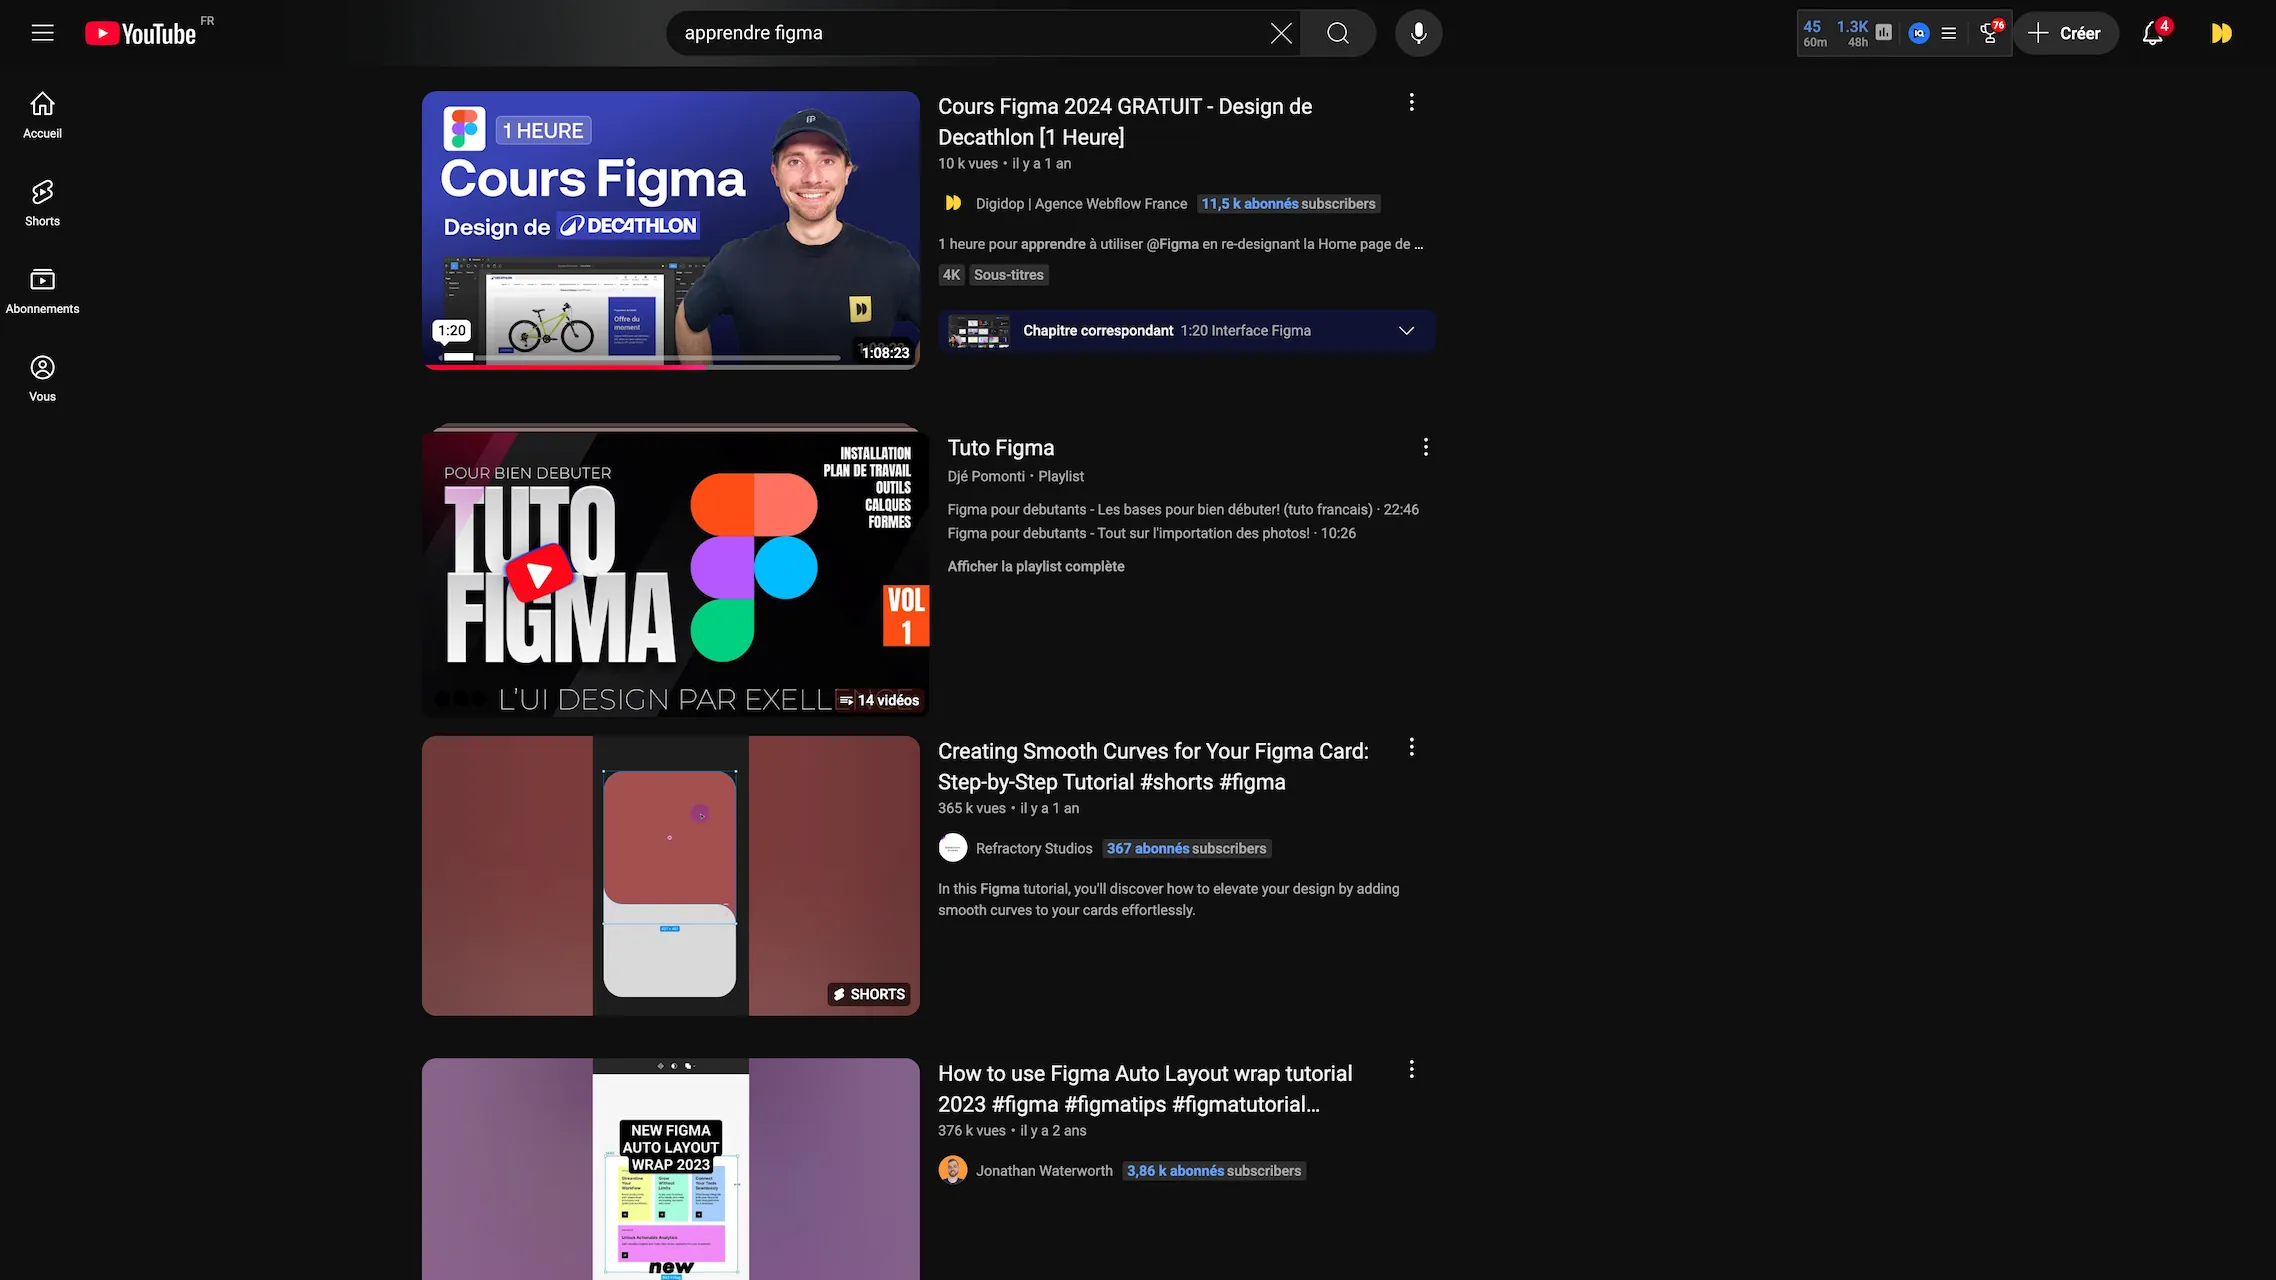This screenshot has height=1280, width=2276.
Task: Open the Refractory Studios channel name
Action: 1034,848
